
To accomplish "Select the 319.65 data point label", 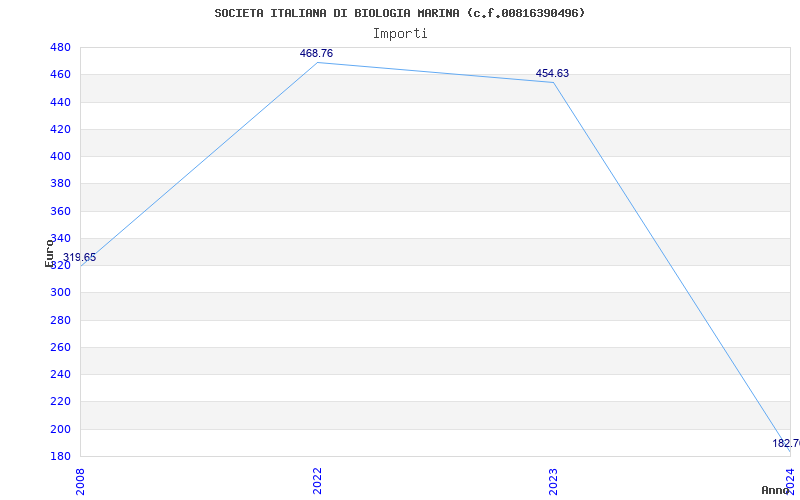I will click(80, 258).
